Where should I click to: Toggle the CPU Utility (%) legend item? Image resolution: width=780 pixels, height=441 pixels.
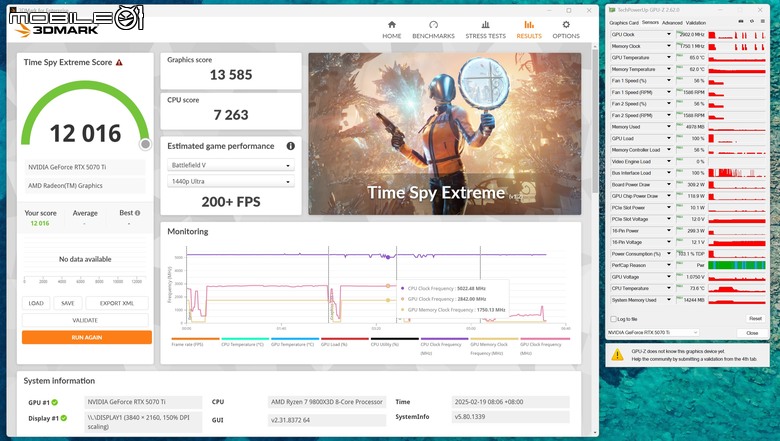pos(394,342)
